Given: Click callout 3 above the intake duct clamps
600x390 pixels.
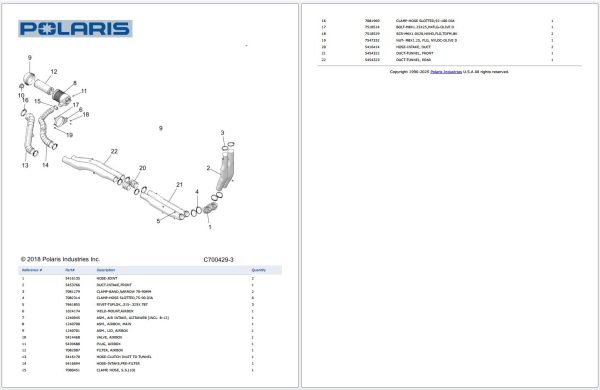Looking at the screenshot, I should click(x=222, y=133).
